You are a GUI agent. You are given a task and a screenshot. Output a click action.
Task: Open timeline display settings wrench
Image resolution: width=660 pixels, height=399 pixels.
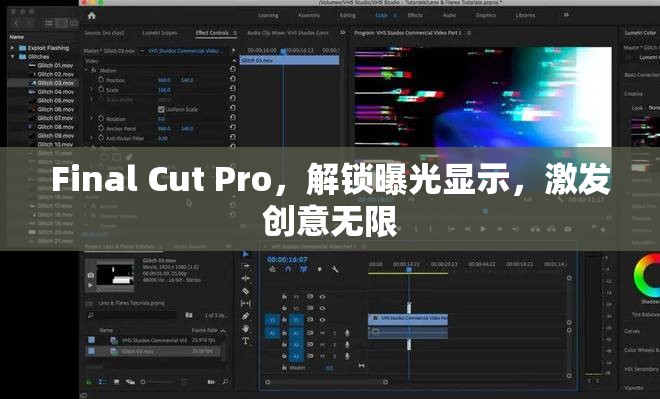click(x=335, y=269)
